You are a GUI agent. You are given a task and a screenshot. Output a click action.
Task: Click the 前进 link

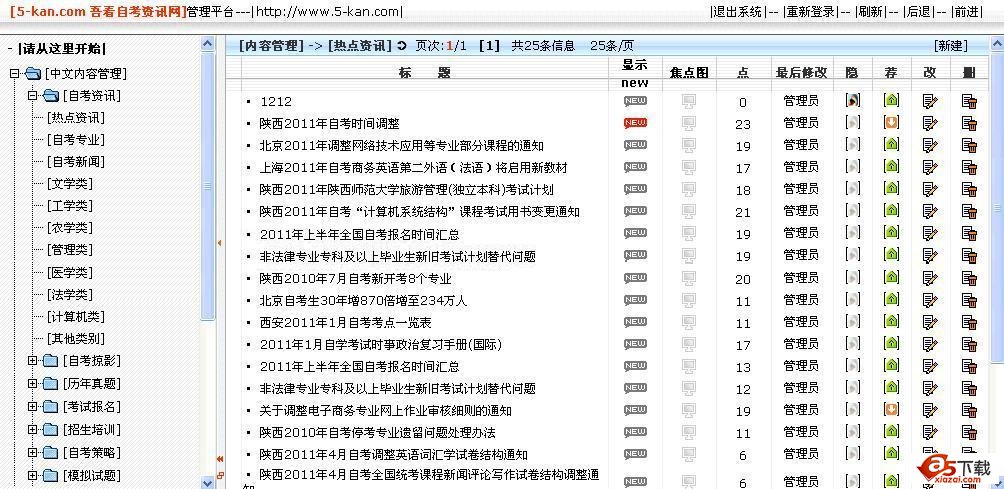point(966,12)
